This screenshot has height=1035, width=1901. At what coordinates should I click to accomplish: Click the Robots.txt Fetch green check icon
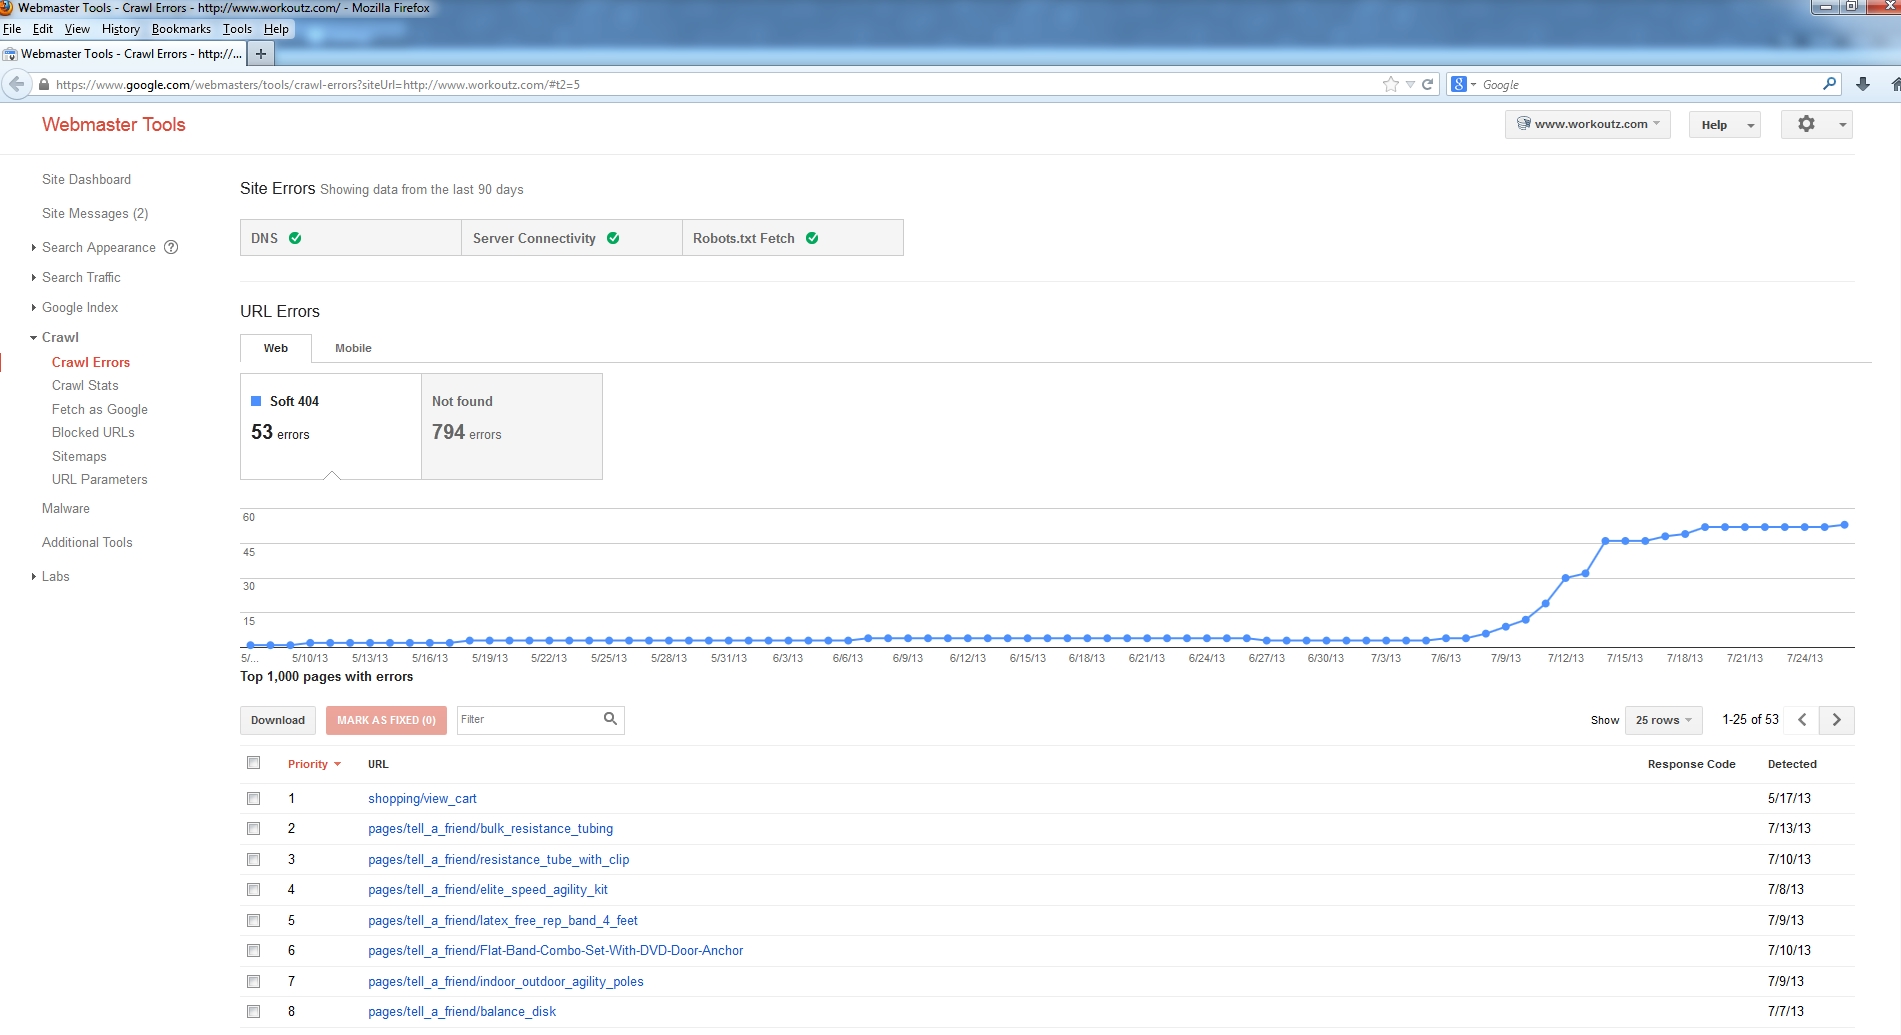[x=812, y=238]
